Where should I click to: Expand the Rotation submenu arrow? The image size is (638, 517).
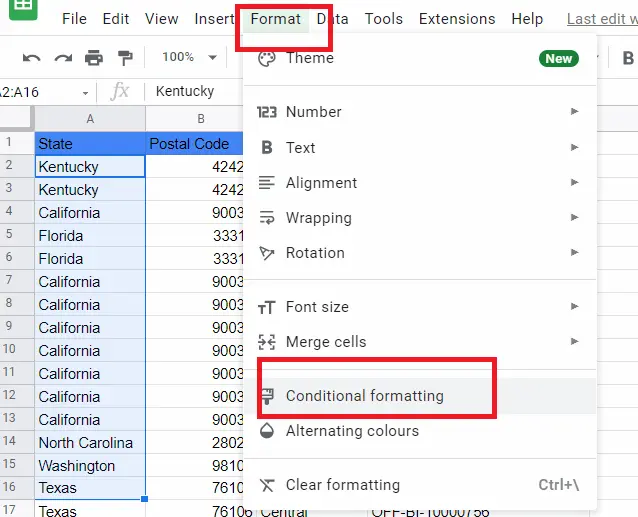pyautogui.click(x=575, y=253)
